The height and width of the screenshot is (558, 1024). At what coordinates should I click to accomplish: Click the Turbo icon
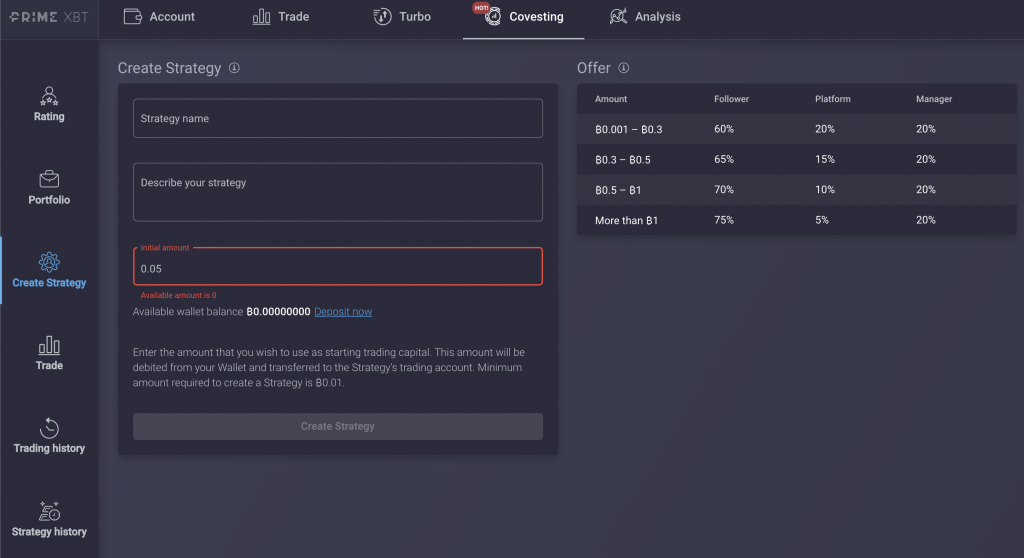tap(382, 16)
